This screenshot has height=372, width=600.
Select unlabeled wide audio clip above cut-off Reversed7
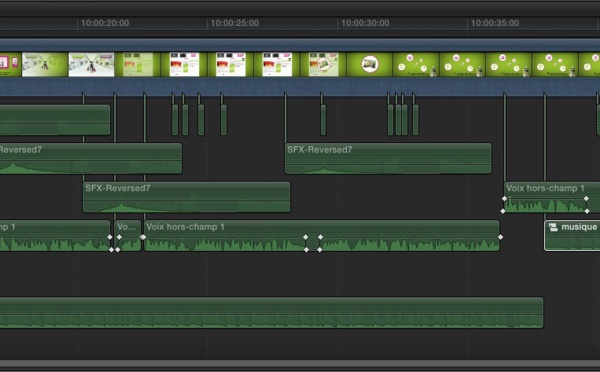[x=55, y=120]
